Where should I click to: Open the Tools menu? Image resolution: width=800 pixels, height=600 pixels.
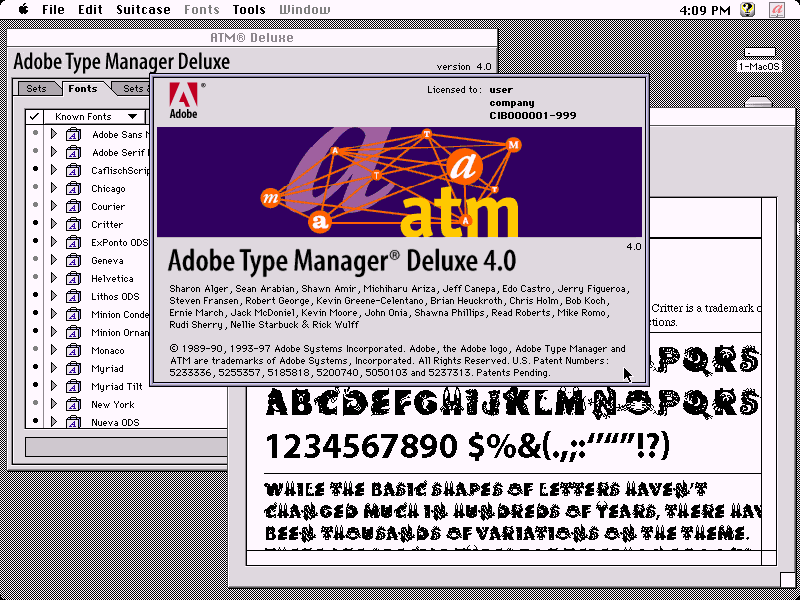point(249,10)
